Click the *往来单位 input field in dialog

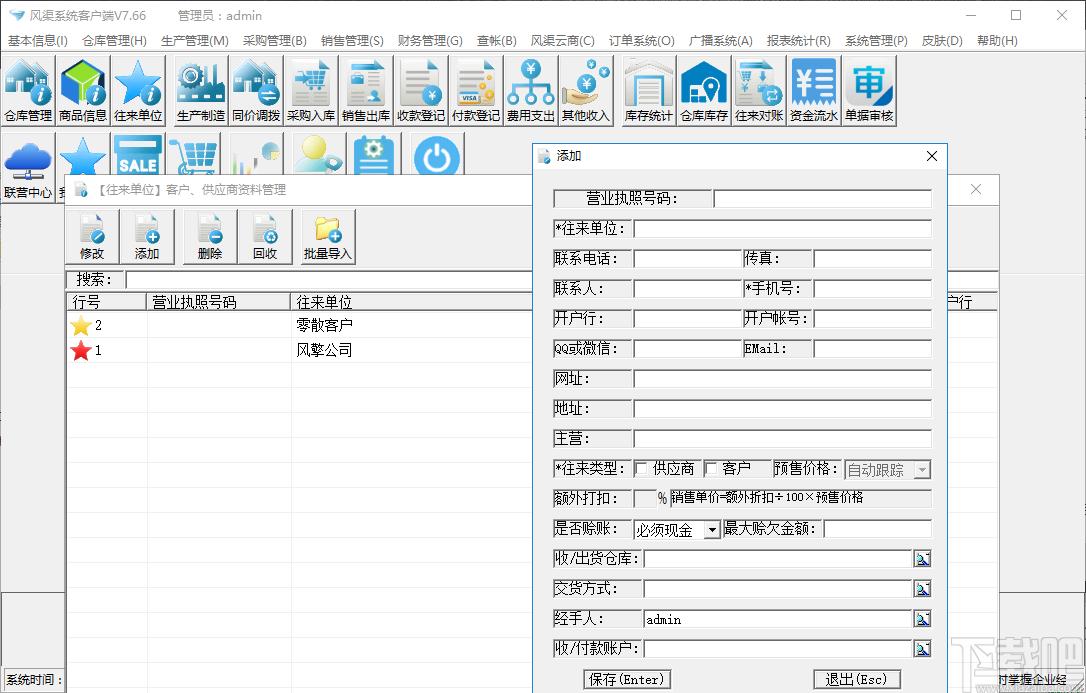[783, 228]
